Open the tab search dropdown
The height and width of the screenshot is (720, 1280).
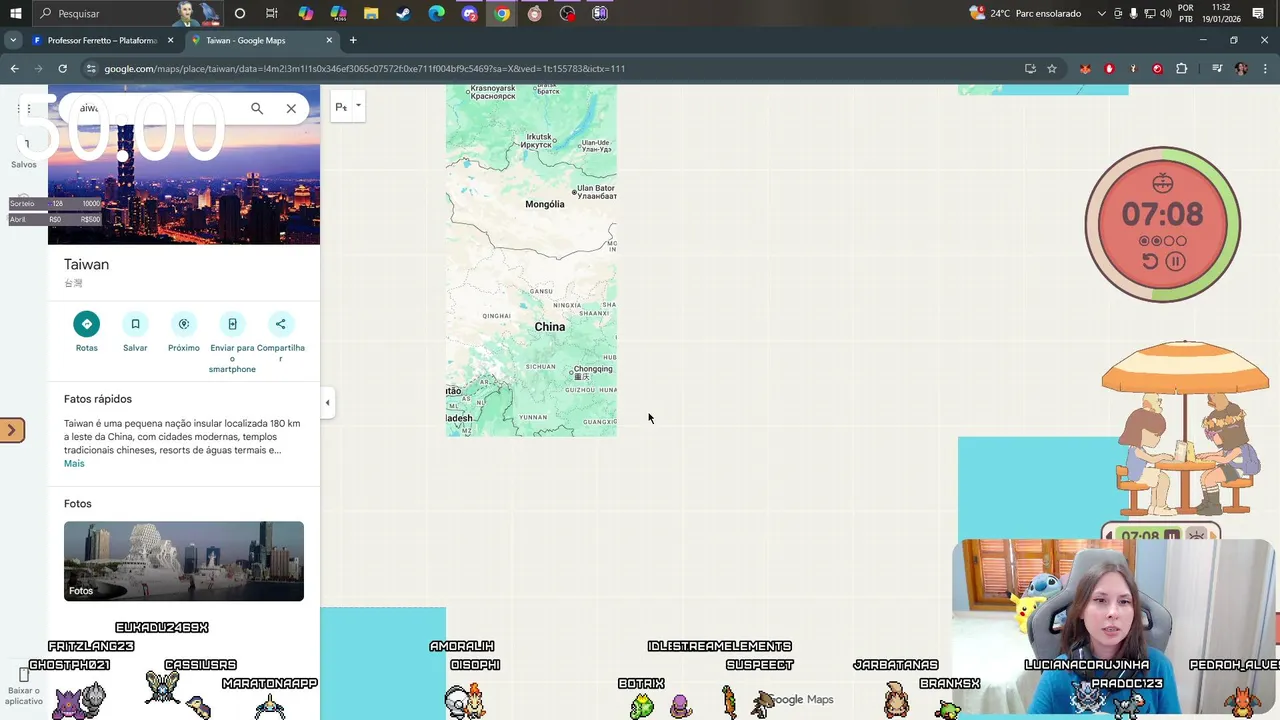[12, 40]
